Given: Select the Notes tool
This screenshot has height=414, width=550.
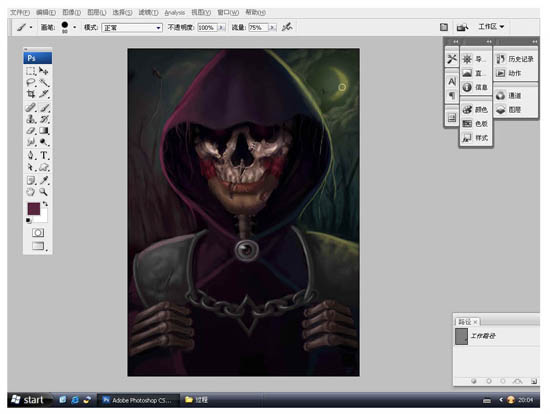Looking at the screenshot, I should [x=31, y=180].
